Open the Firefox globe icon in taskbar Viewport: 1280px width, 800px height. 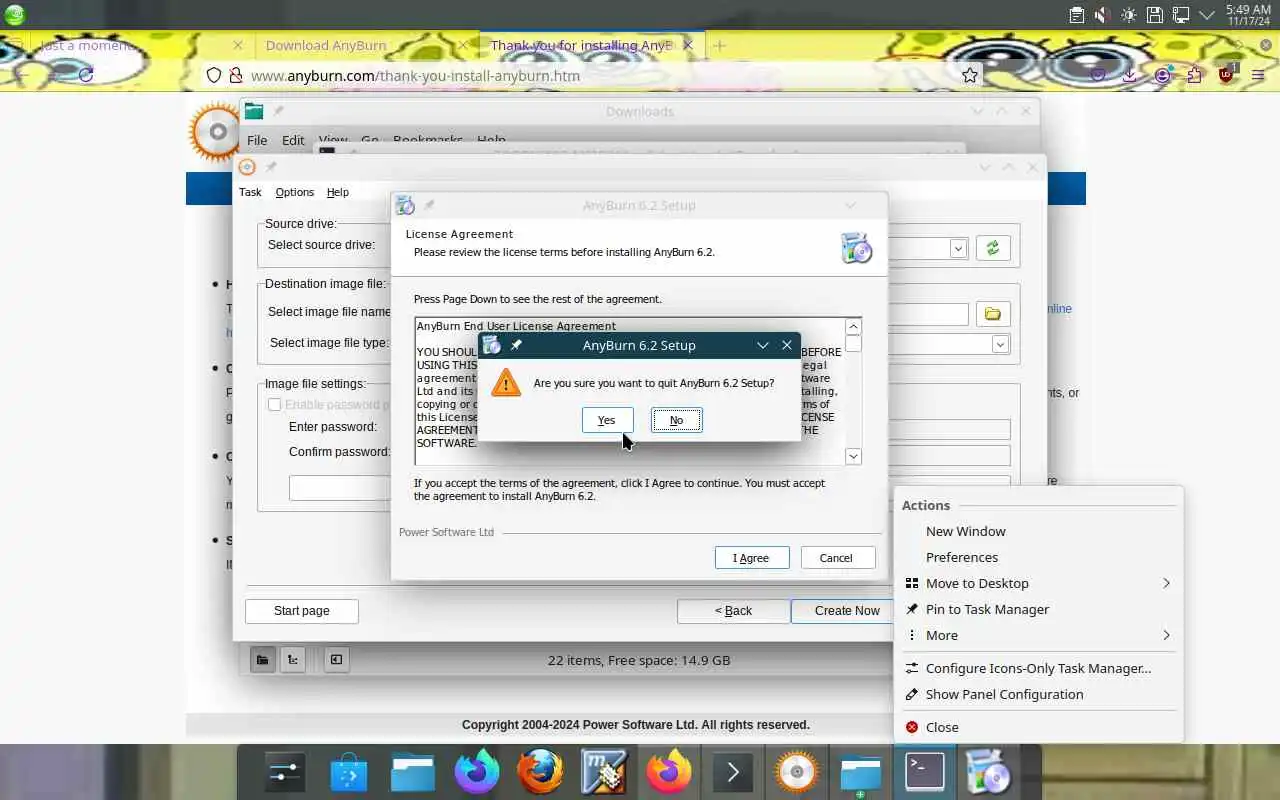pos(541,773)
